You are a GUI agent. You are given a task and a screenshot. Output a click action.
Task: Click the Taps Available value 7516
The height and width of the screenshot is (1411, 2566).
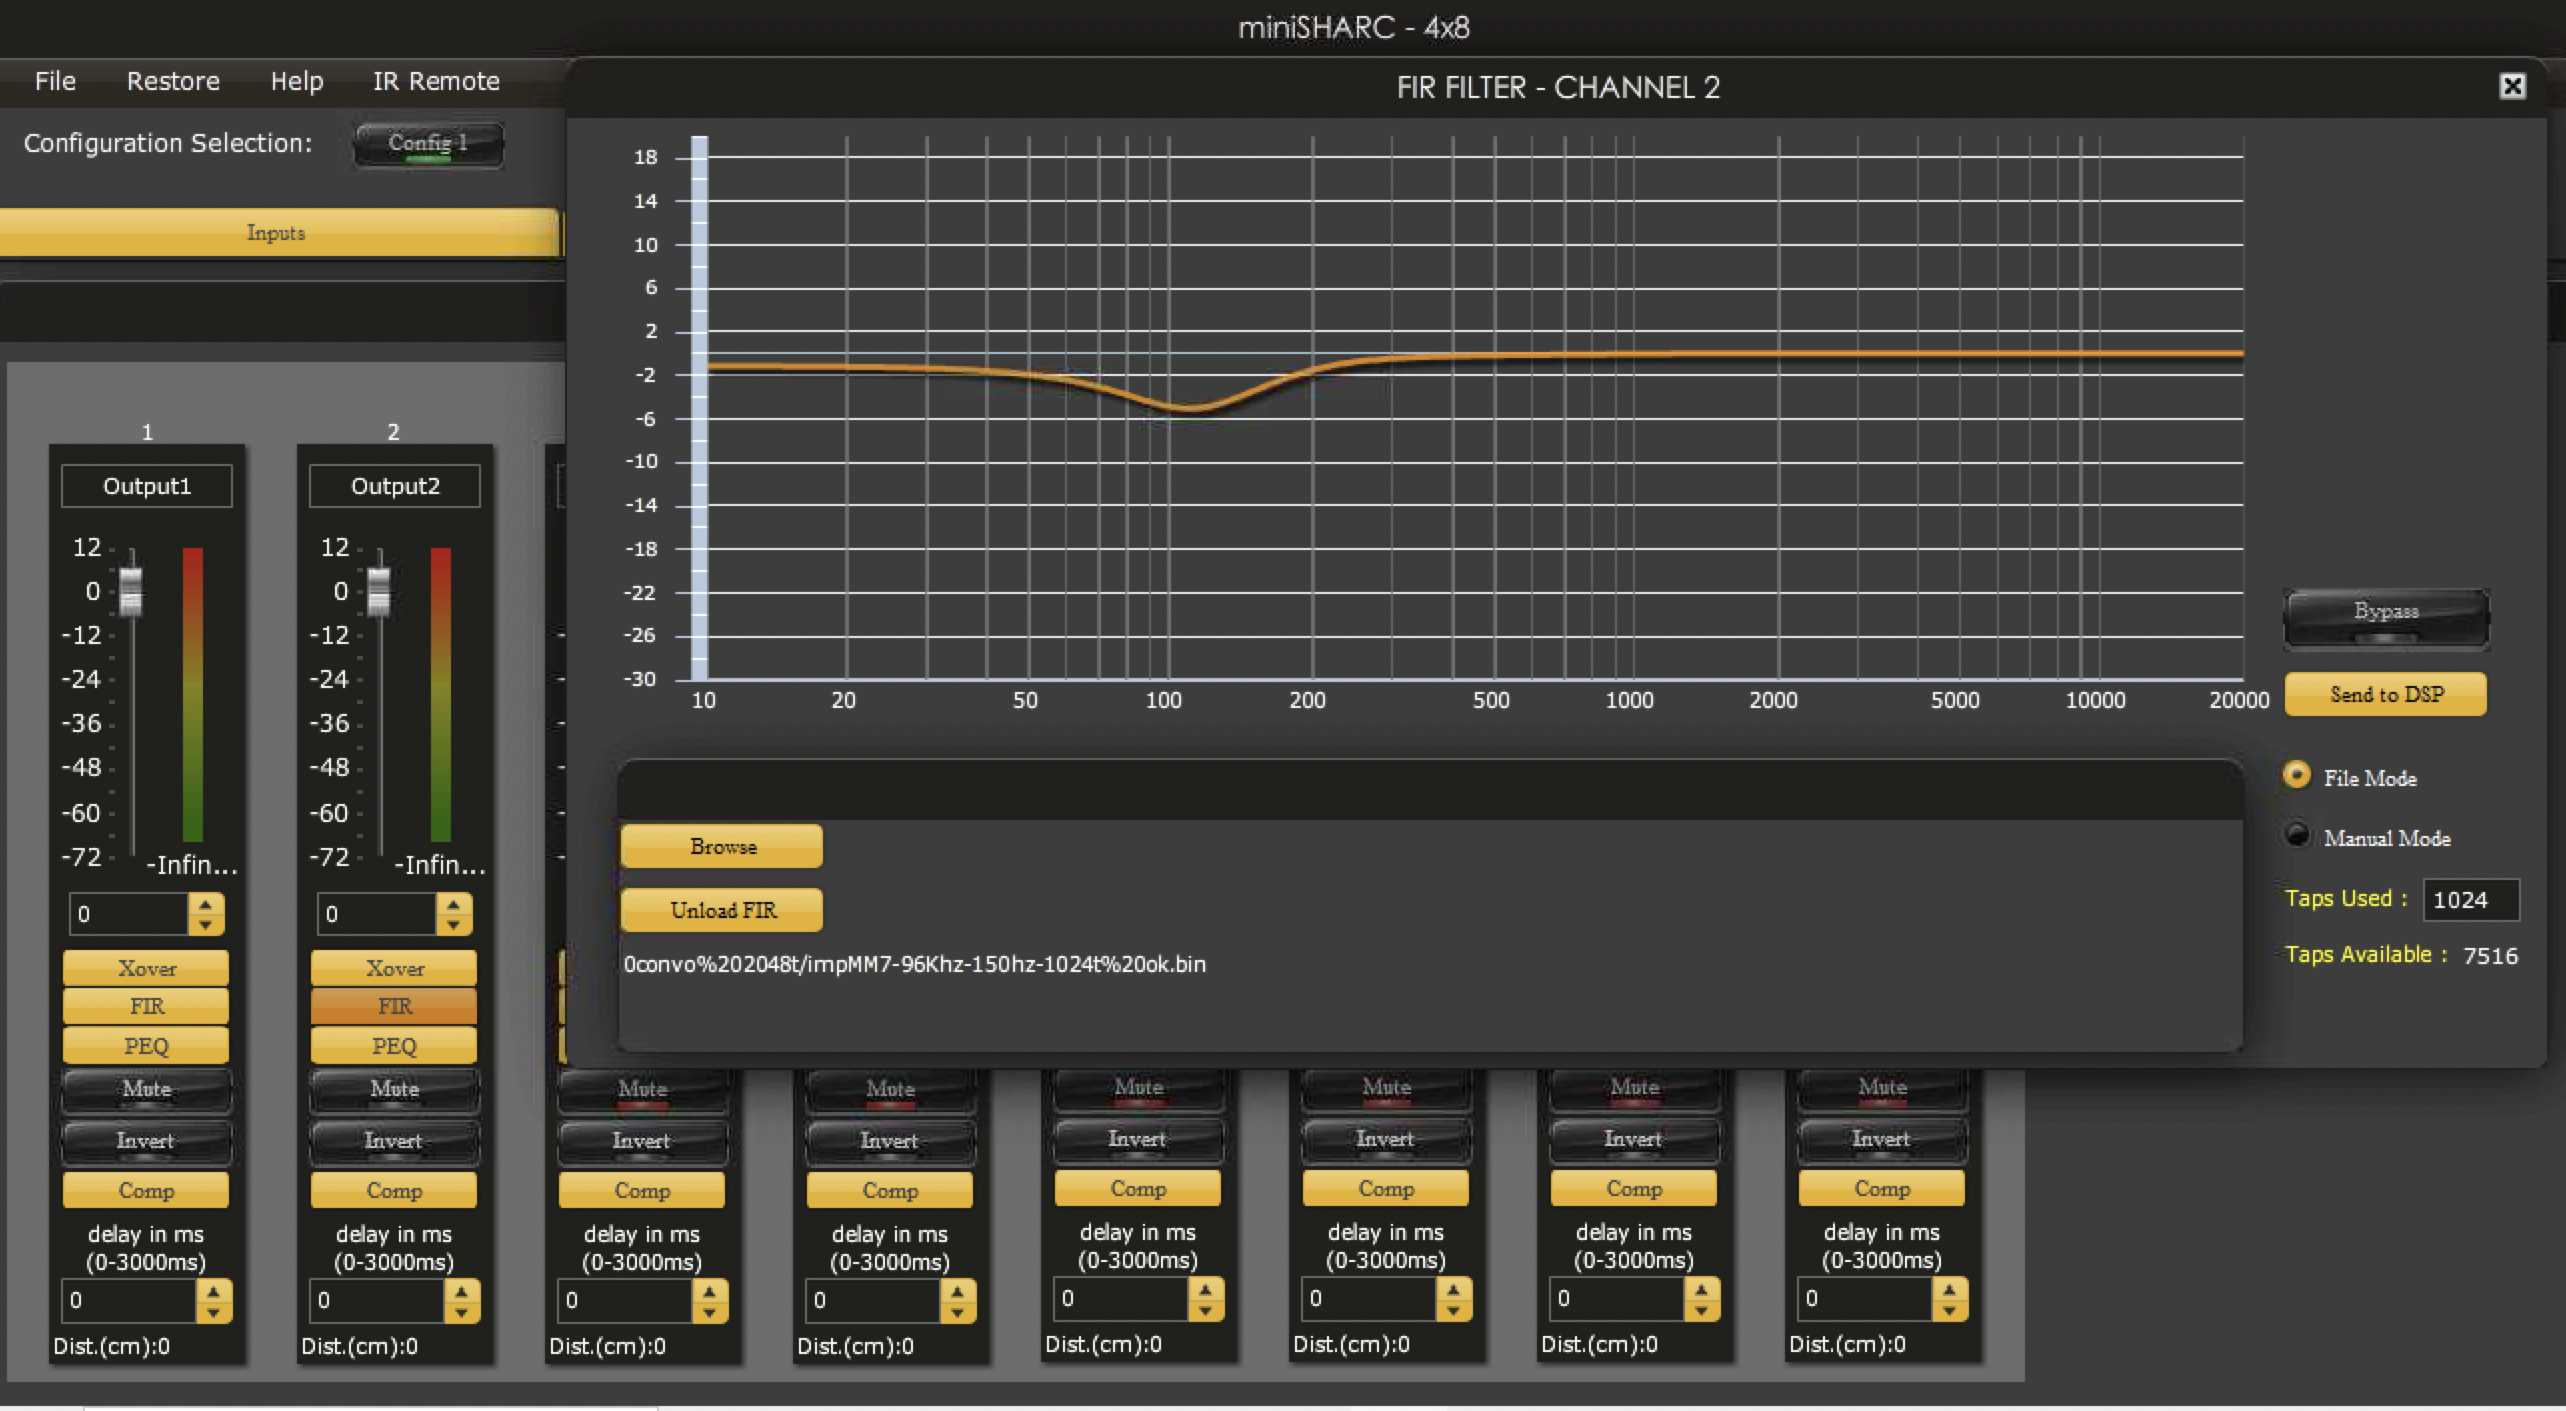[x=2490, y=956]
